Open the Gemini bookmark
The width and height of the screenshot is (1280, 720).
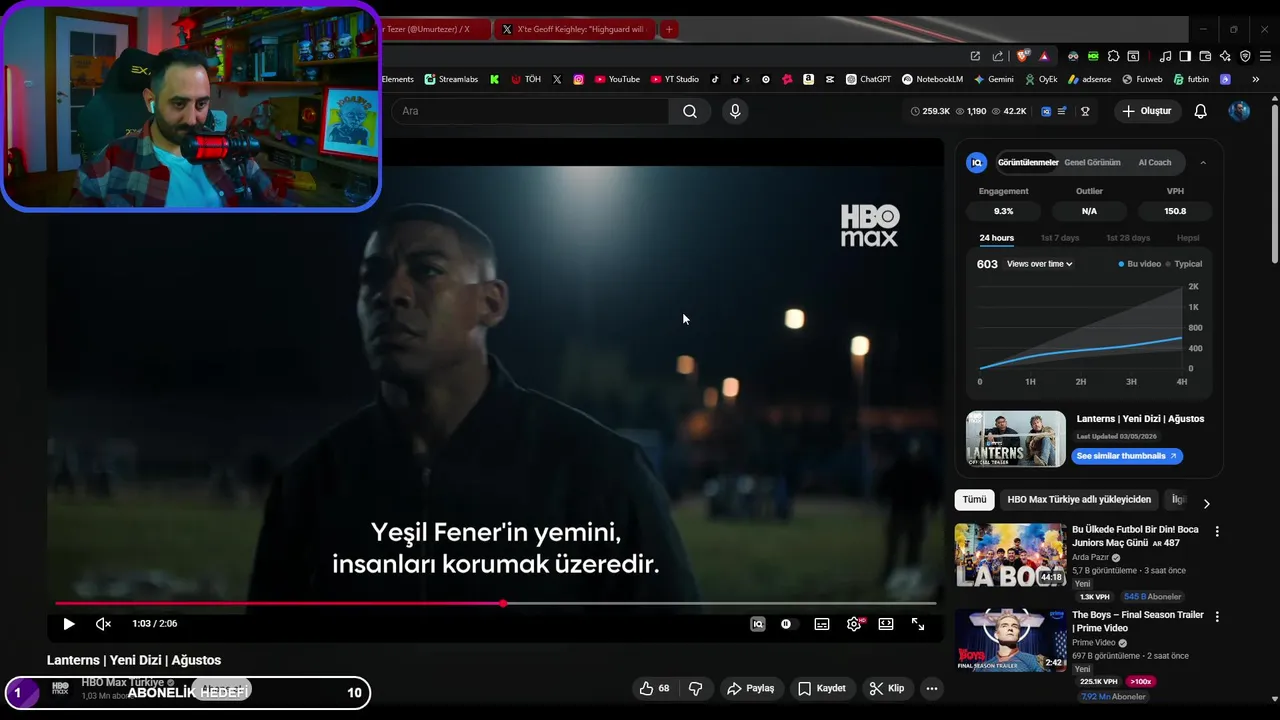pos(993,79)
